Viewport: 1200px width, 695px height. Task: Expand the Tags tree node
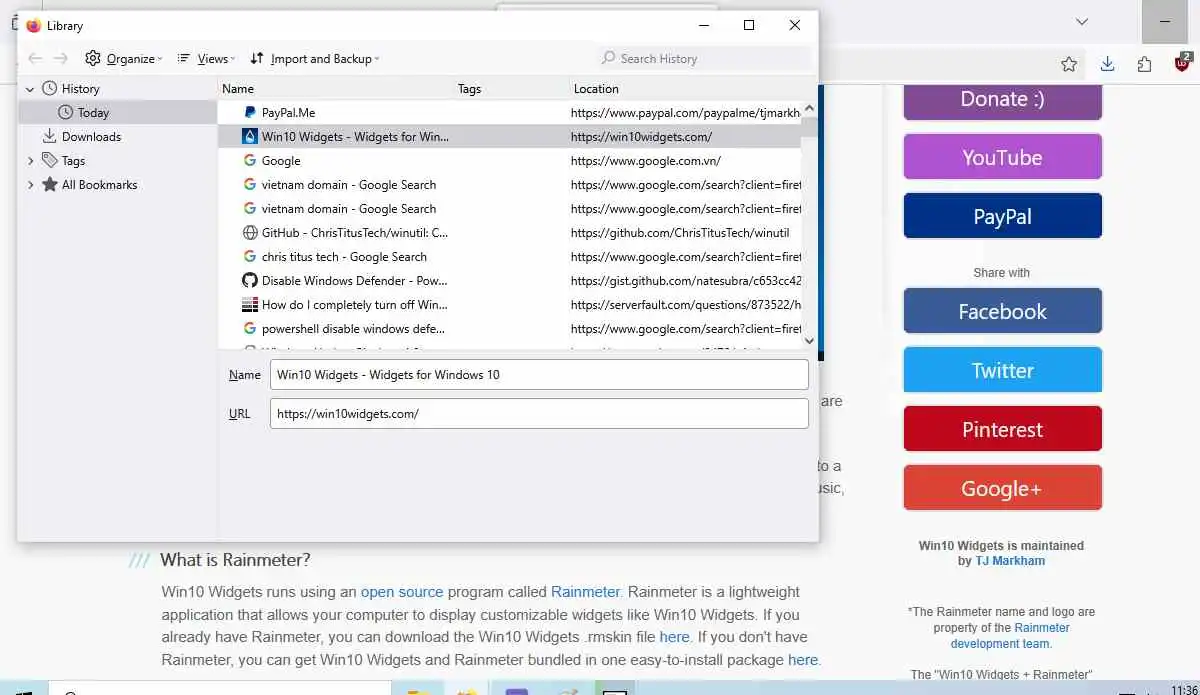coord(30,161)
